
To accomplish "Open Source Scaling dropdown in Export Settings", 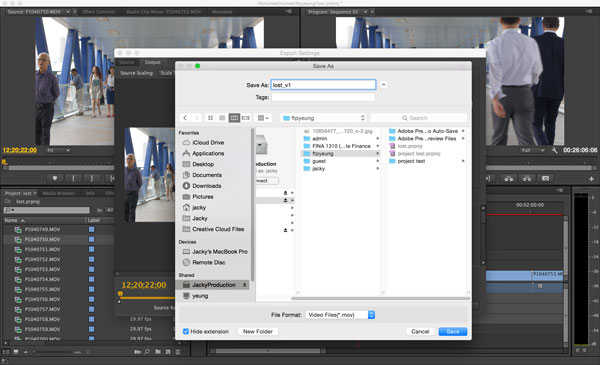I will [166, 73].
